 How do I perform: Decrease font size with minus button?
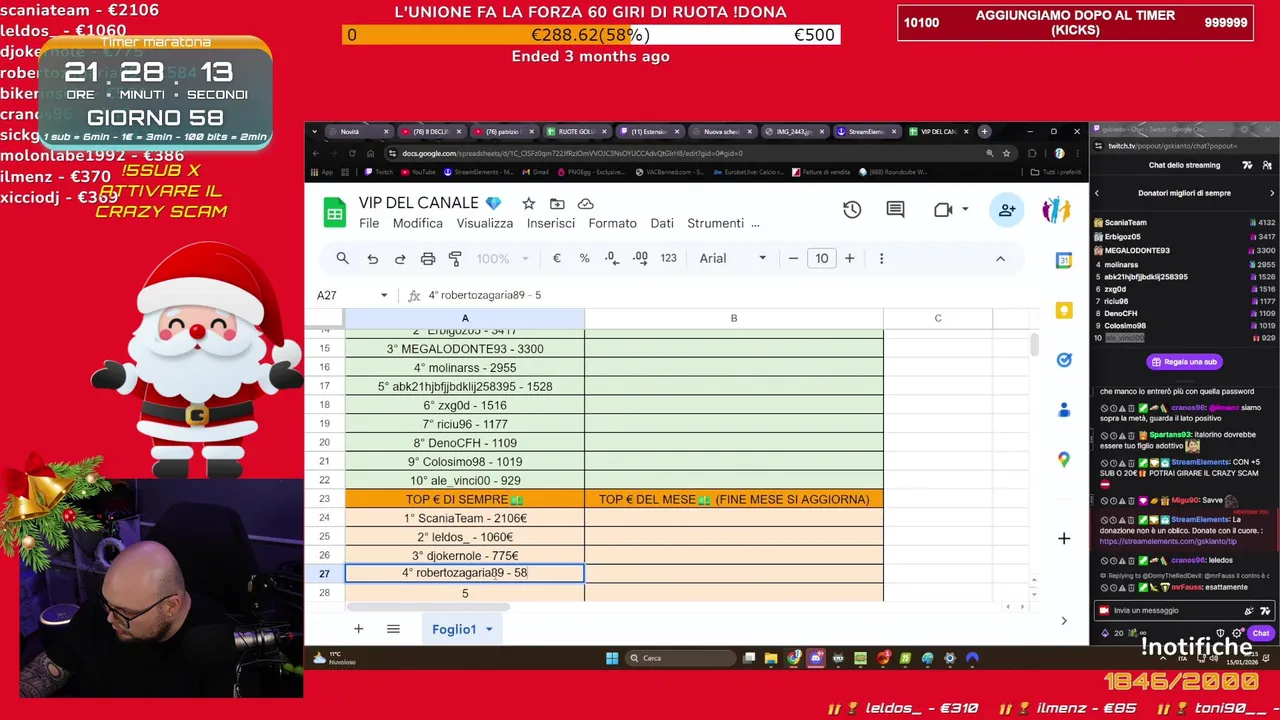point(793,258)
